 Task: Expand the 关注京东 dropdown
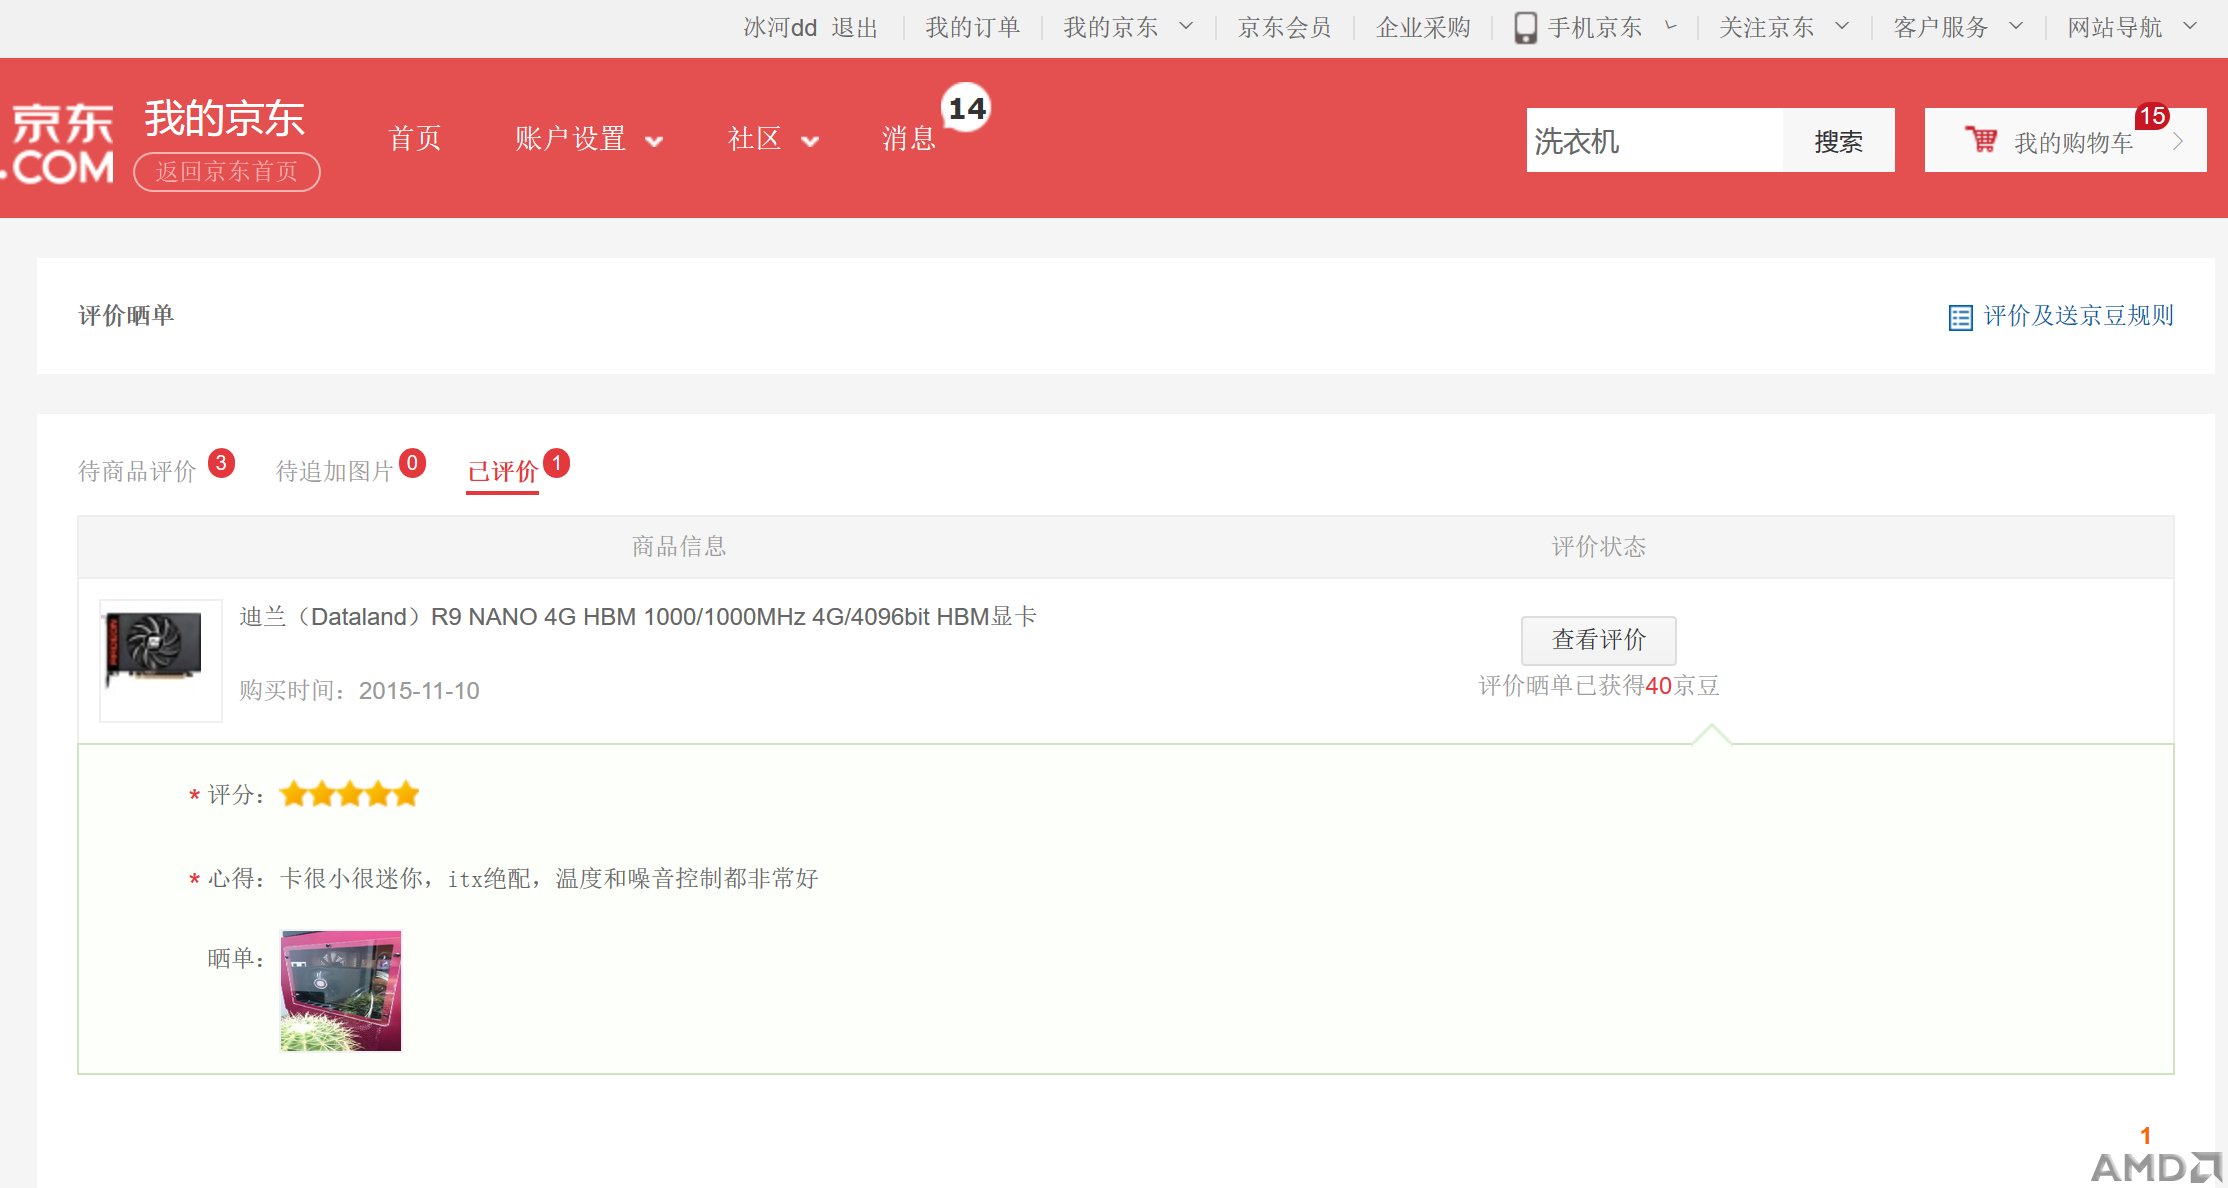pos(1842,27)
